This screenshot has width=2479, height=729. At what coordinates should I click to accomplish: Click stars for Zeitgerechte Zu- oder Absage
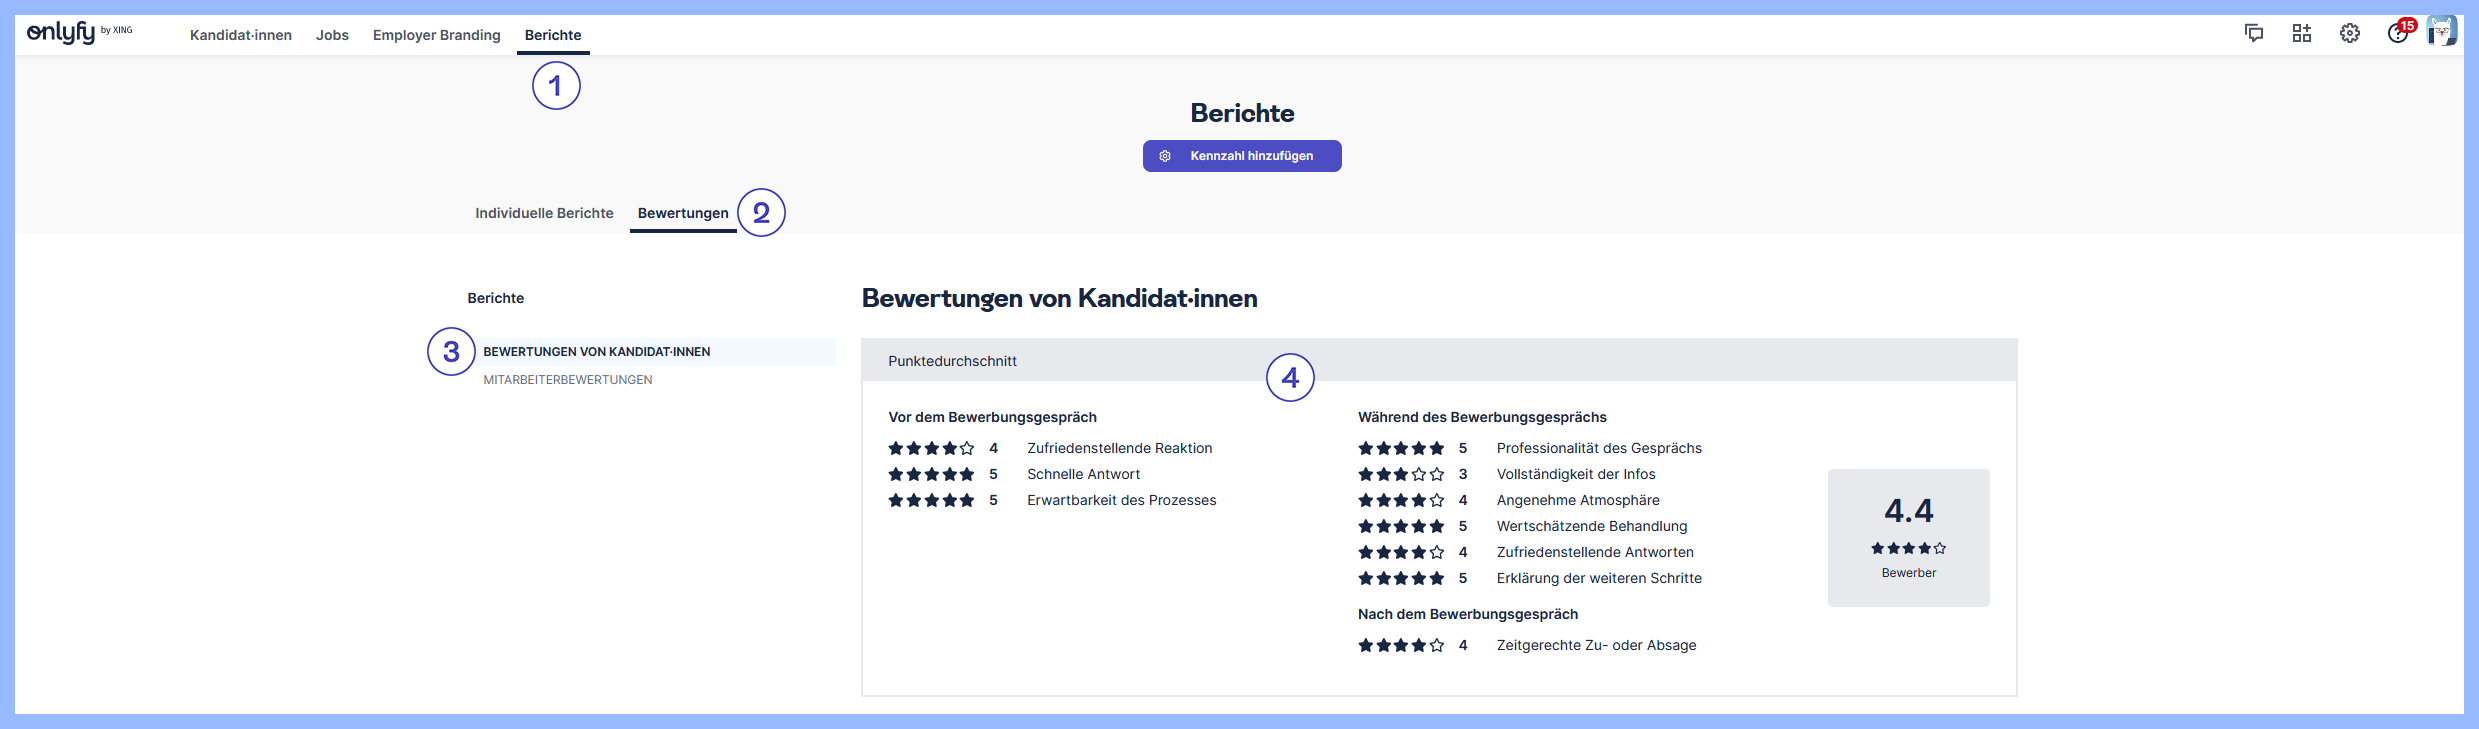1401,645
